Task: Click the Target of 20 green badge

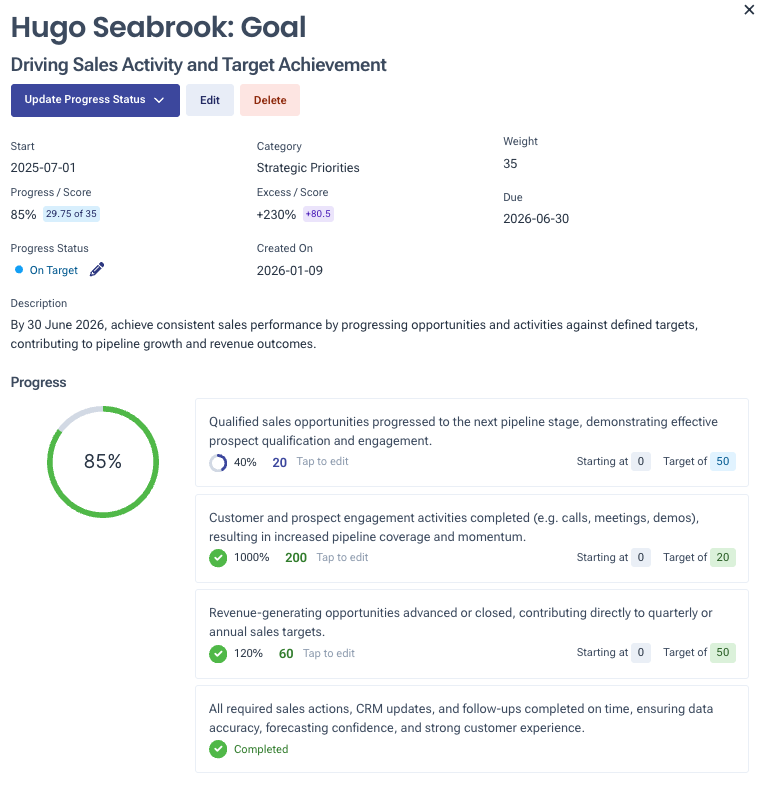Action: pos(723,558)
